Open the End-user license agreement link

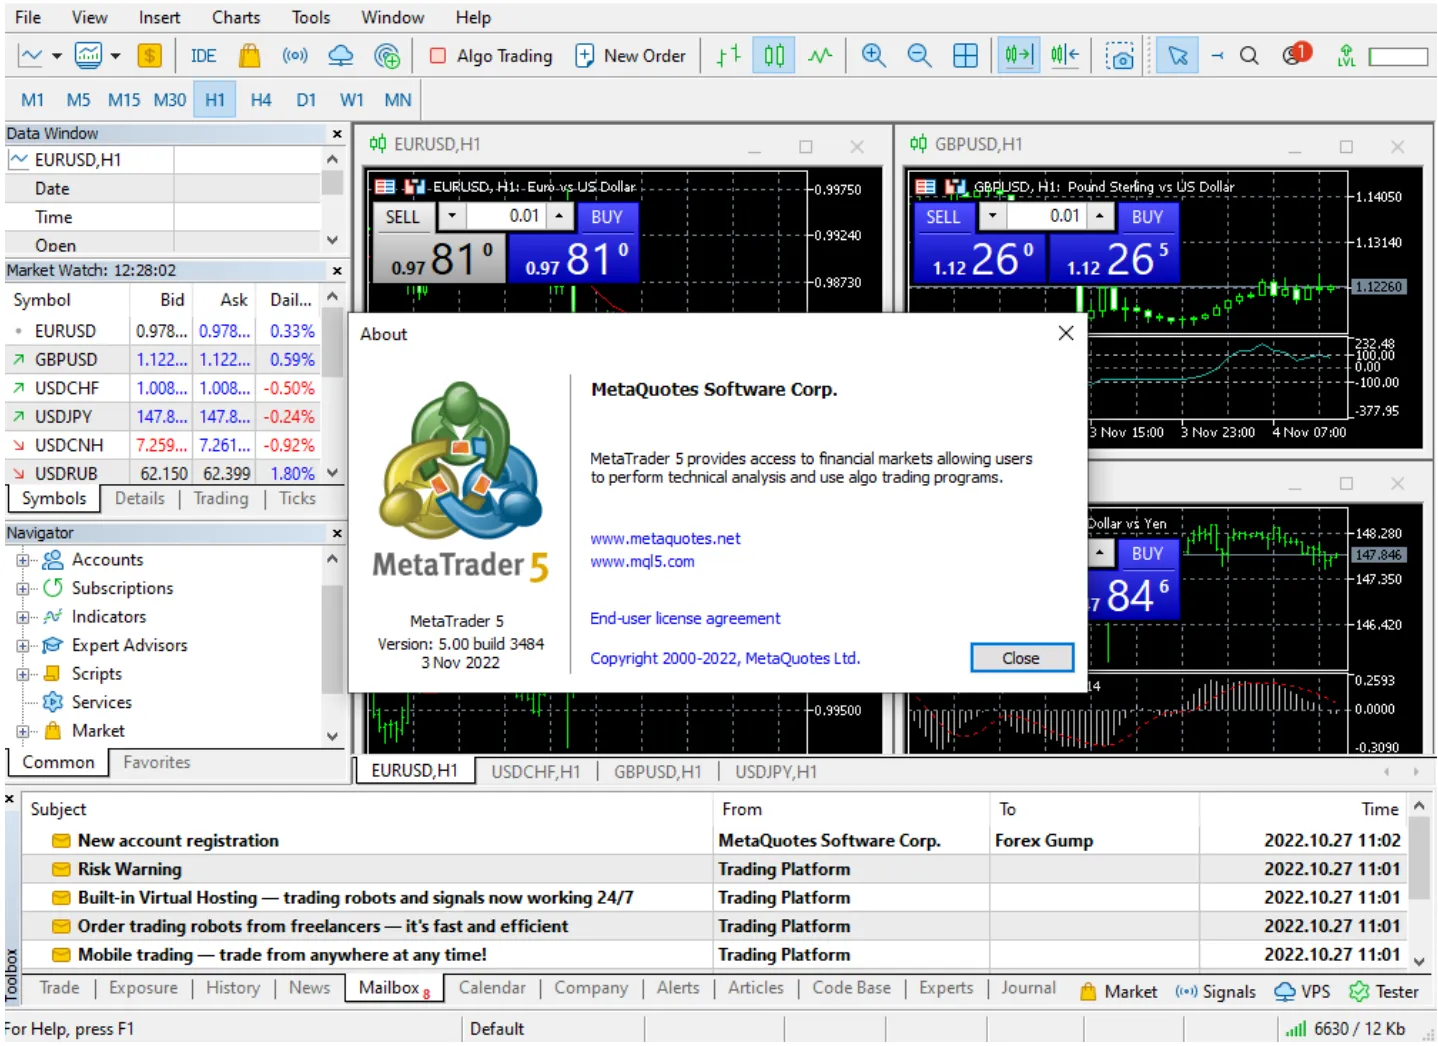[685, 619]
